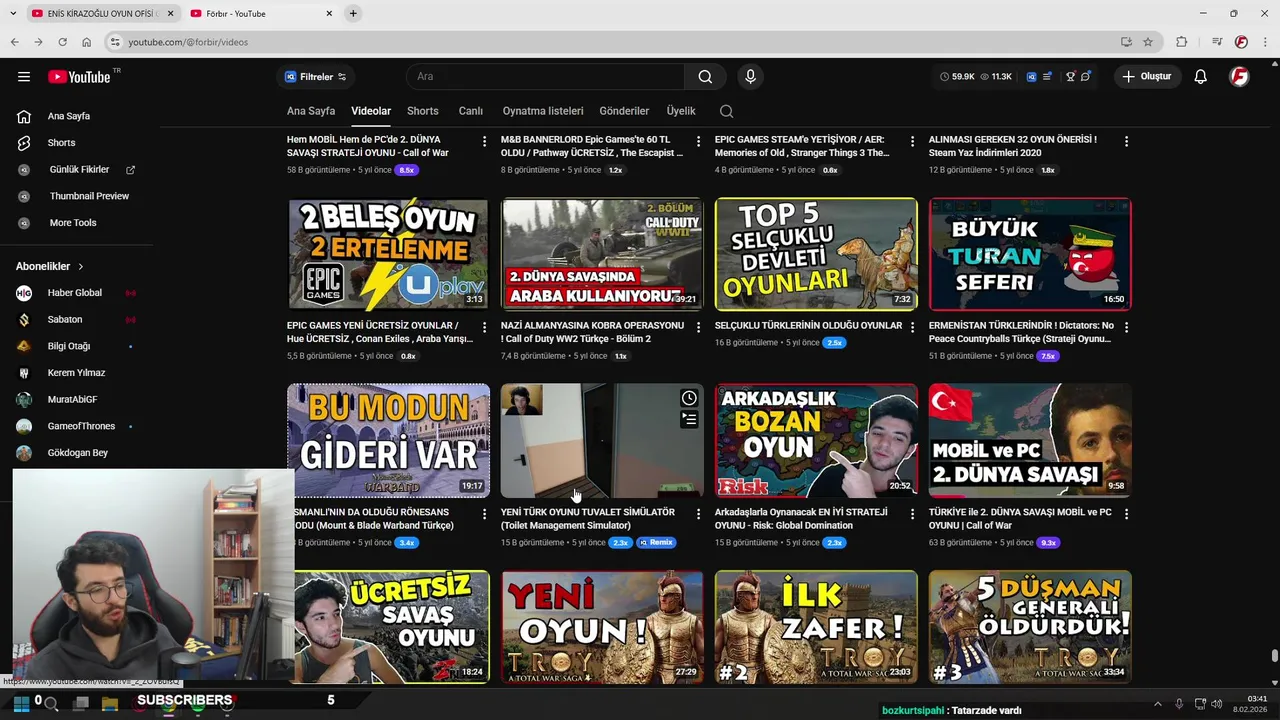Image resolution: width=1280 pixels, height=720 pixels.
Task: Open options for ERMENİSTAN TÜRKLERİNDİR video
Action: click(1126, 327)
